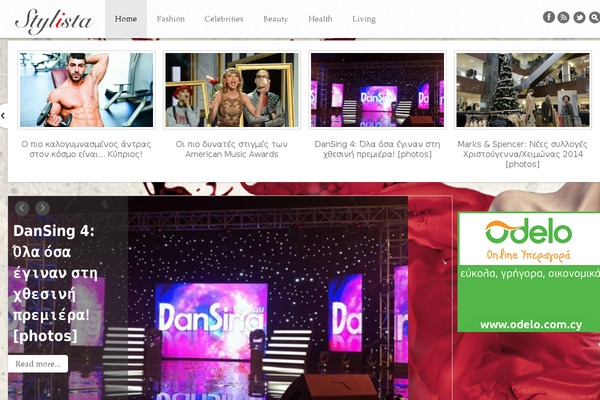The height and width of the screenshot is (400, 600).
Task: Show next slide in DanSing slider
Action: click(x=42, y=208)
